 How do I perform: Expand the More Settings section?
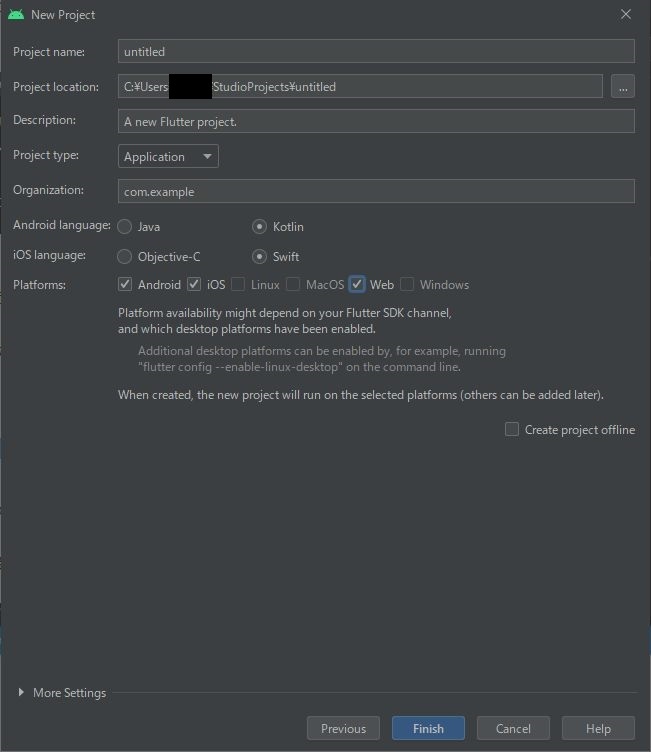(21, 692)
